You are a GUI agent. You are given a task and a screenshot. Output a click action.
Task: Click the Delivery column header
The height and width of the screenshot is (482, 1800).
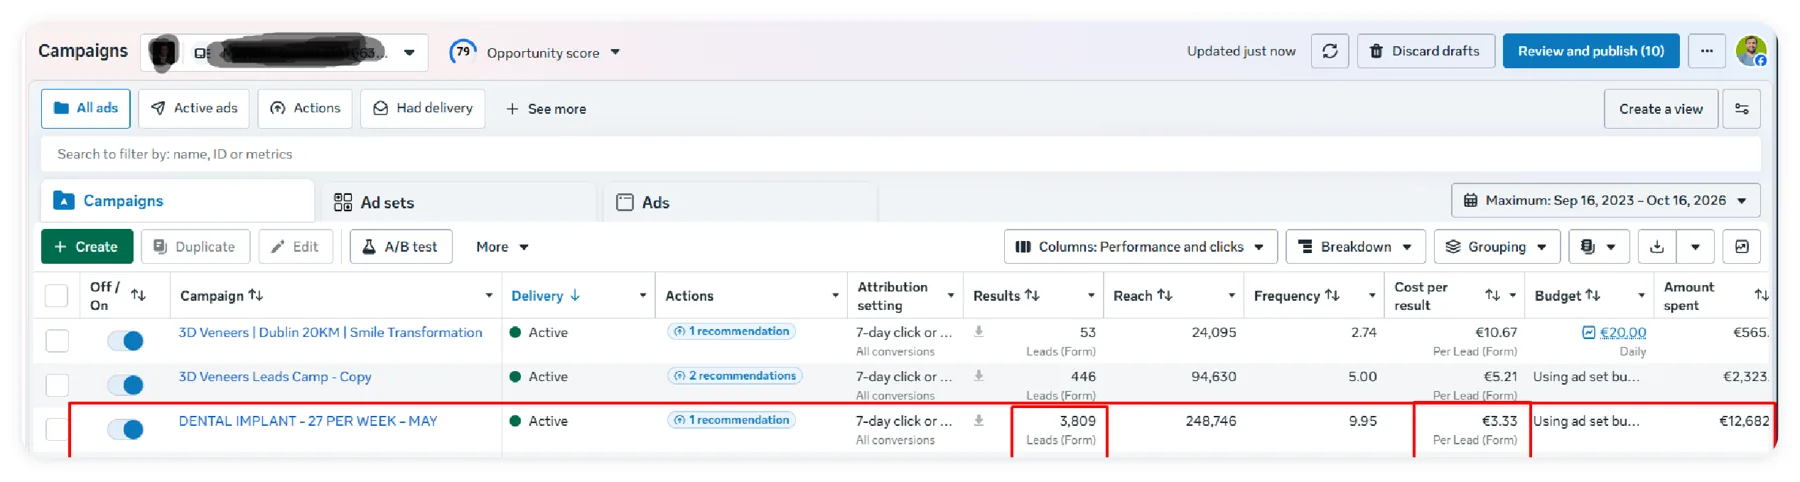(x=545, y=296)
